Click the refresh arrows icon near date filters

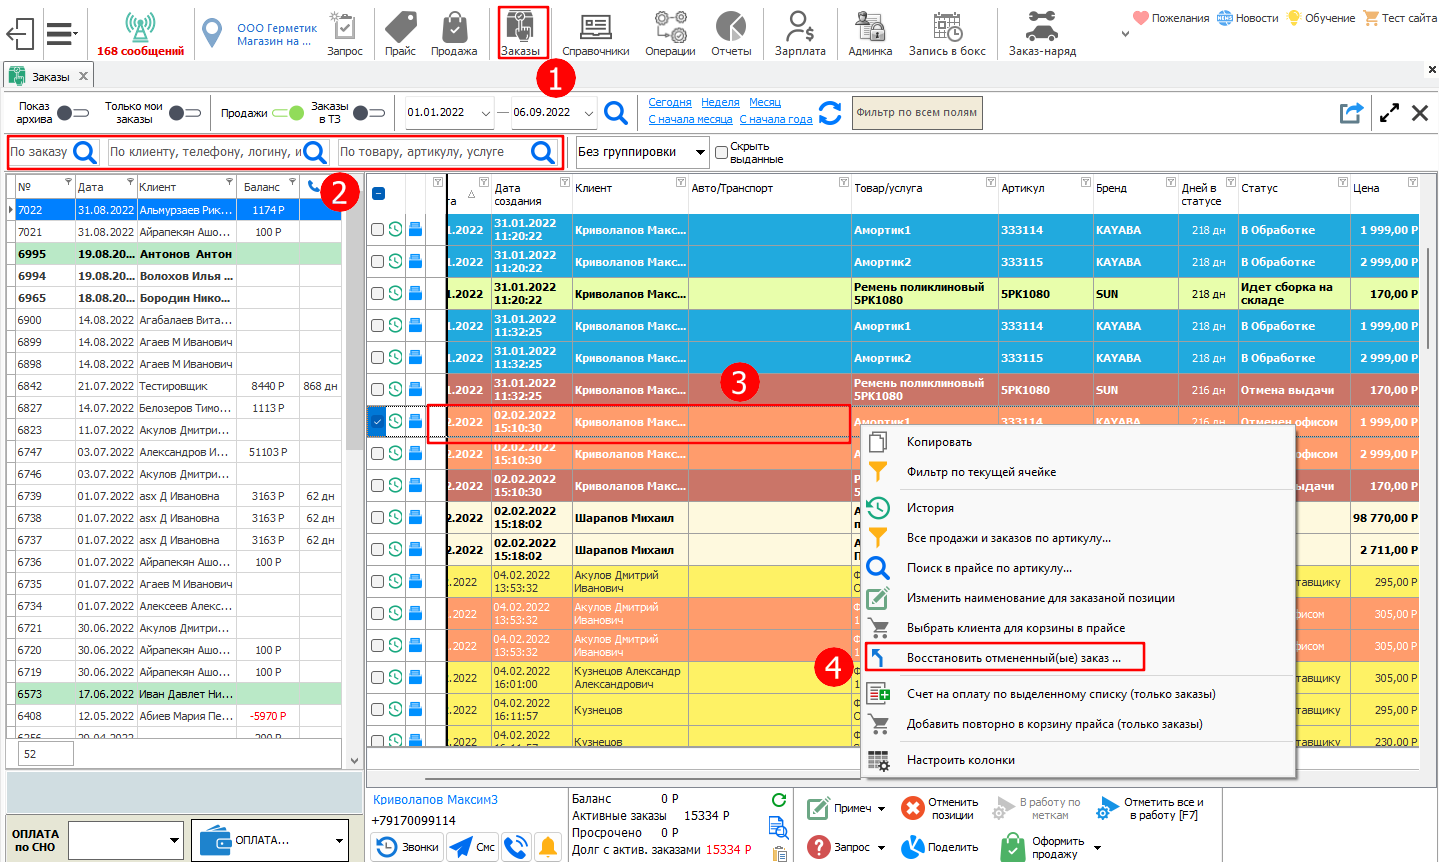point(830,113)
